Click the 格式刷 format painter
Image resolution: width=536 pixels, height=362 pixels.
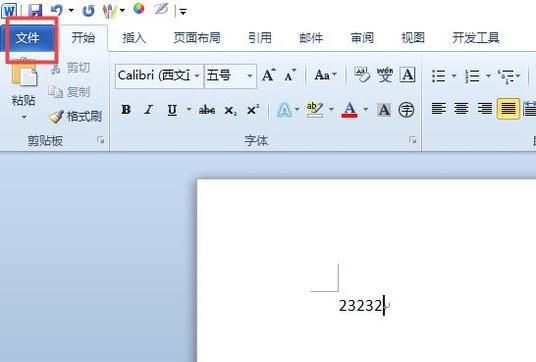point(76,117)
